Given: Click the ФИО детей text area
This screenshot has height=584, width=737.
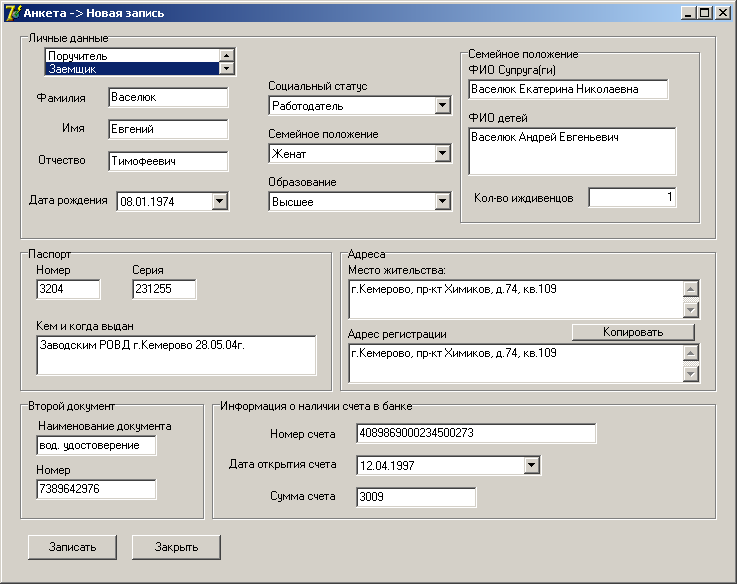Looking at the screenshot, I should [572, 151].
